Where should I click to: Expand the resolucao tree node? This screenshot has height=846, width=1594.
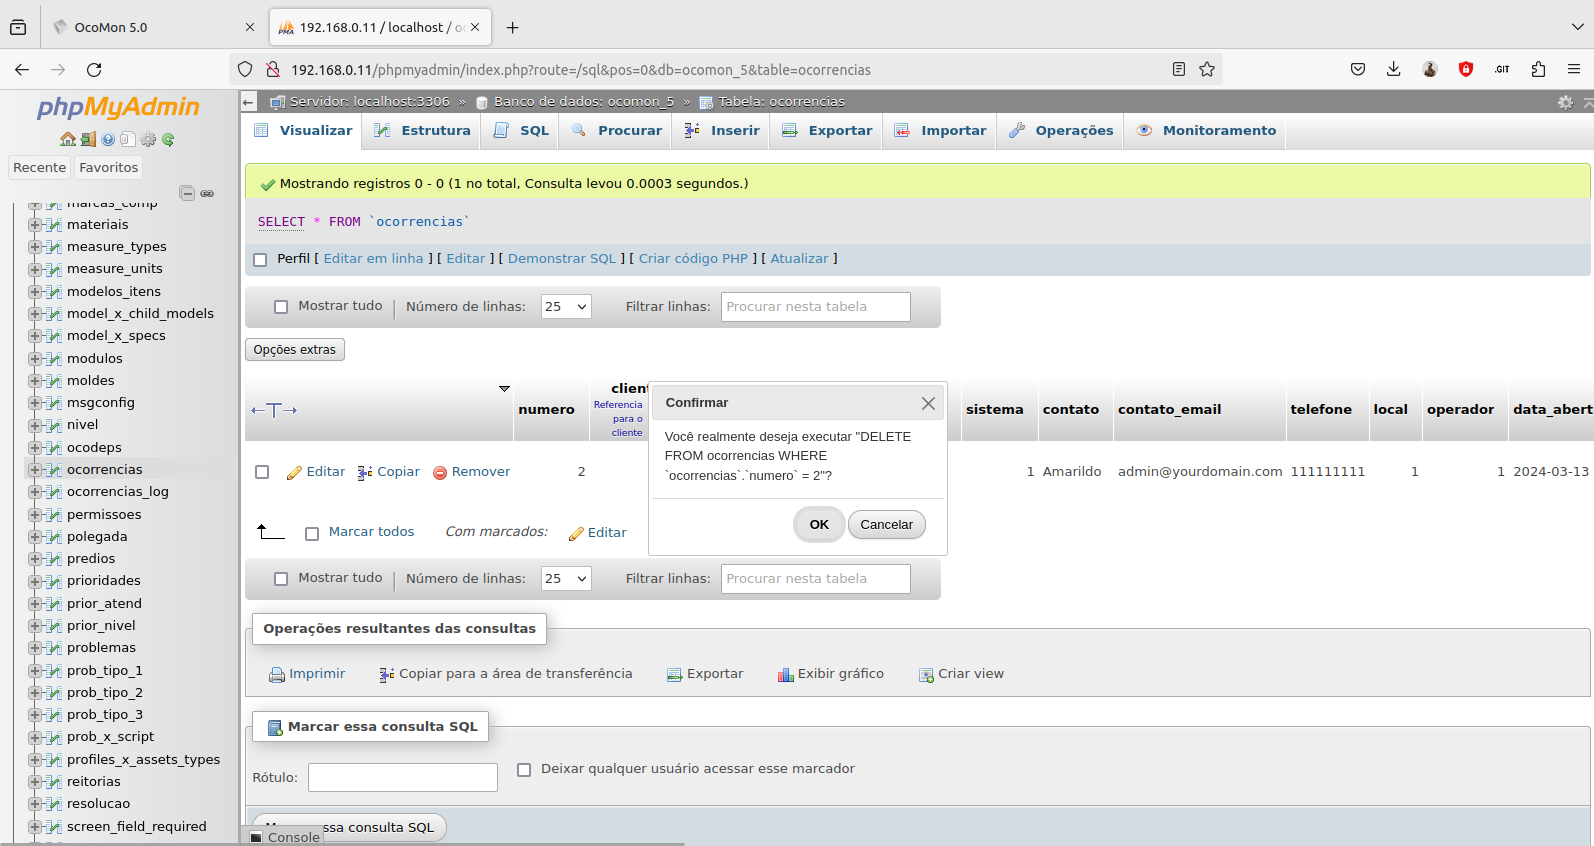click(x=35, y=804)
